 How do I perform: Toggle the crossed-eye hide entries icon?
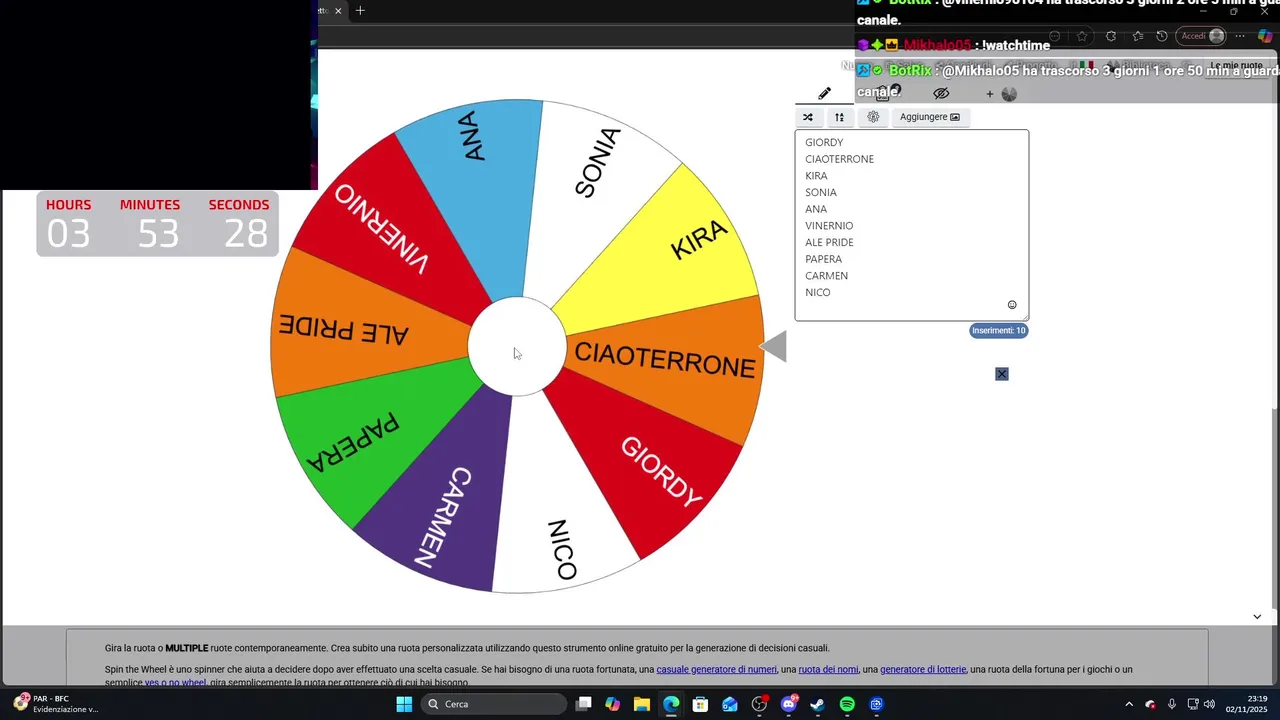[x=941, y=93]
